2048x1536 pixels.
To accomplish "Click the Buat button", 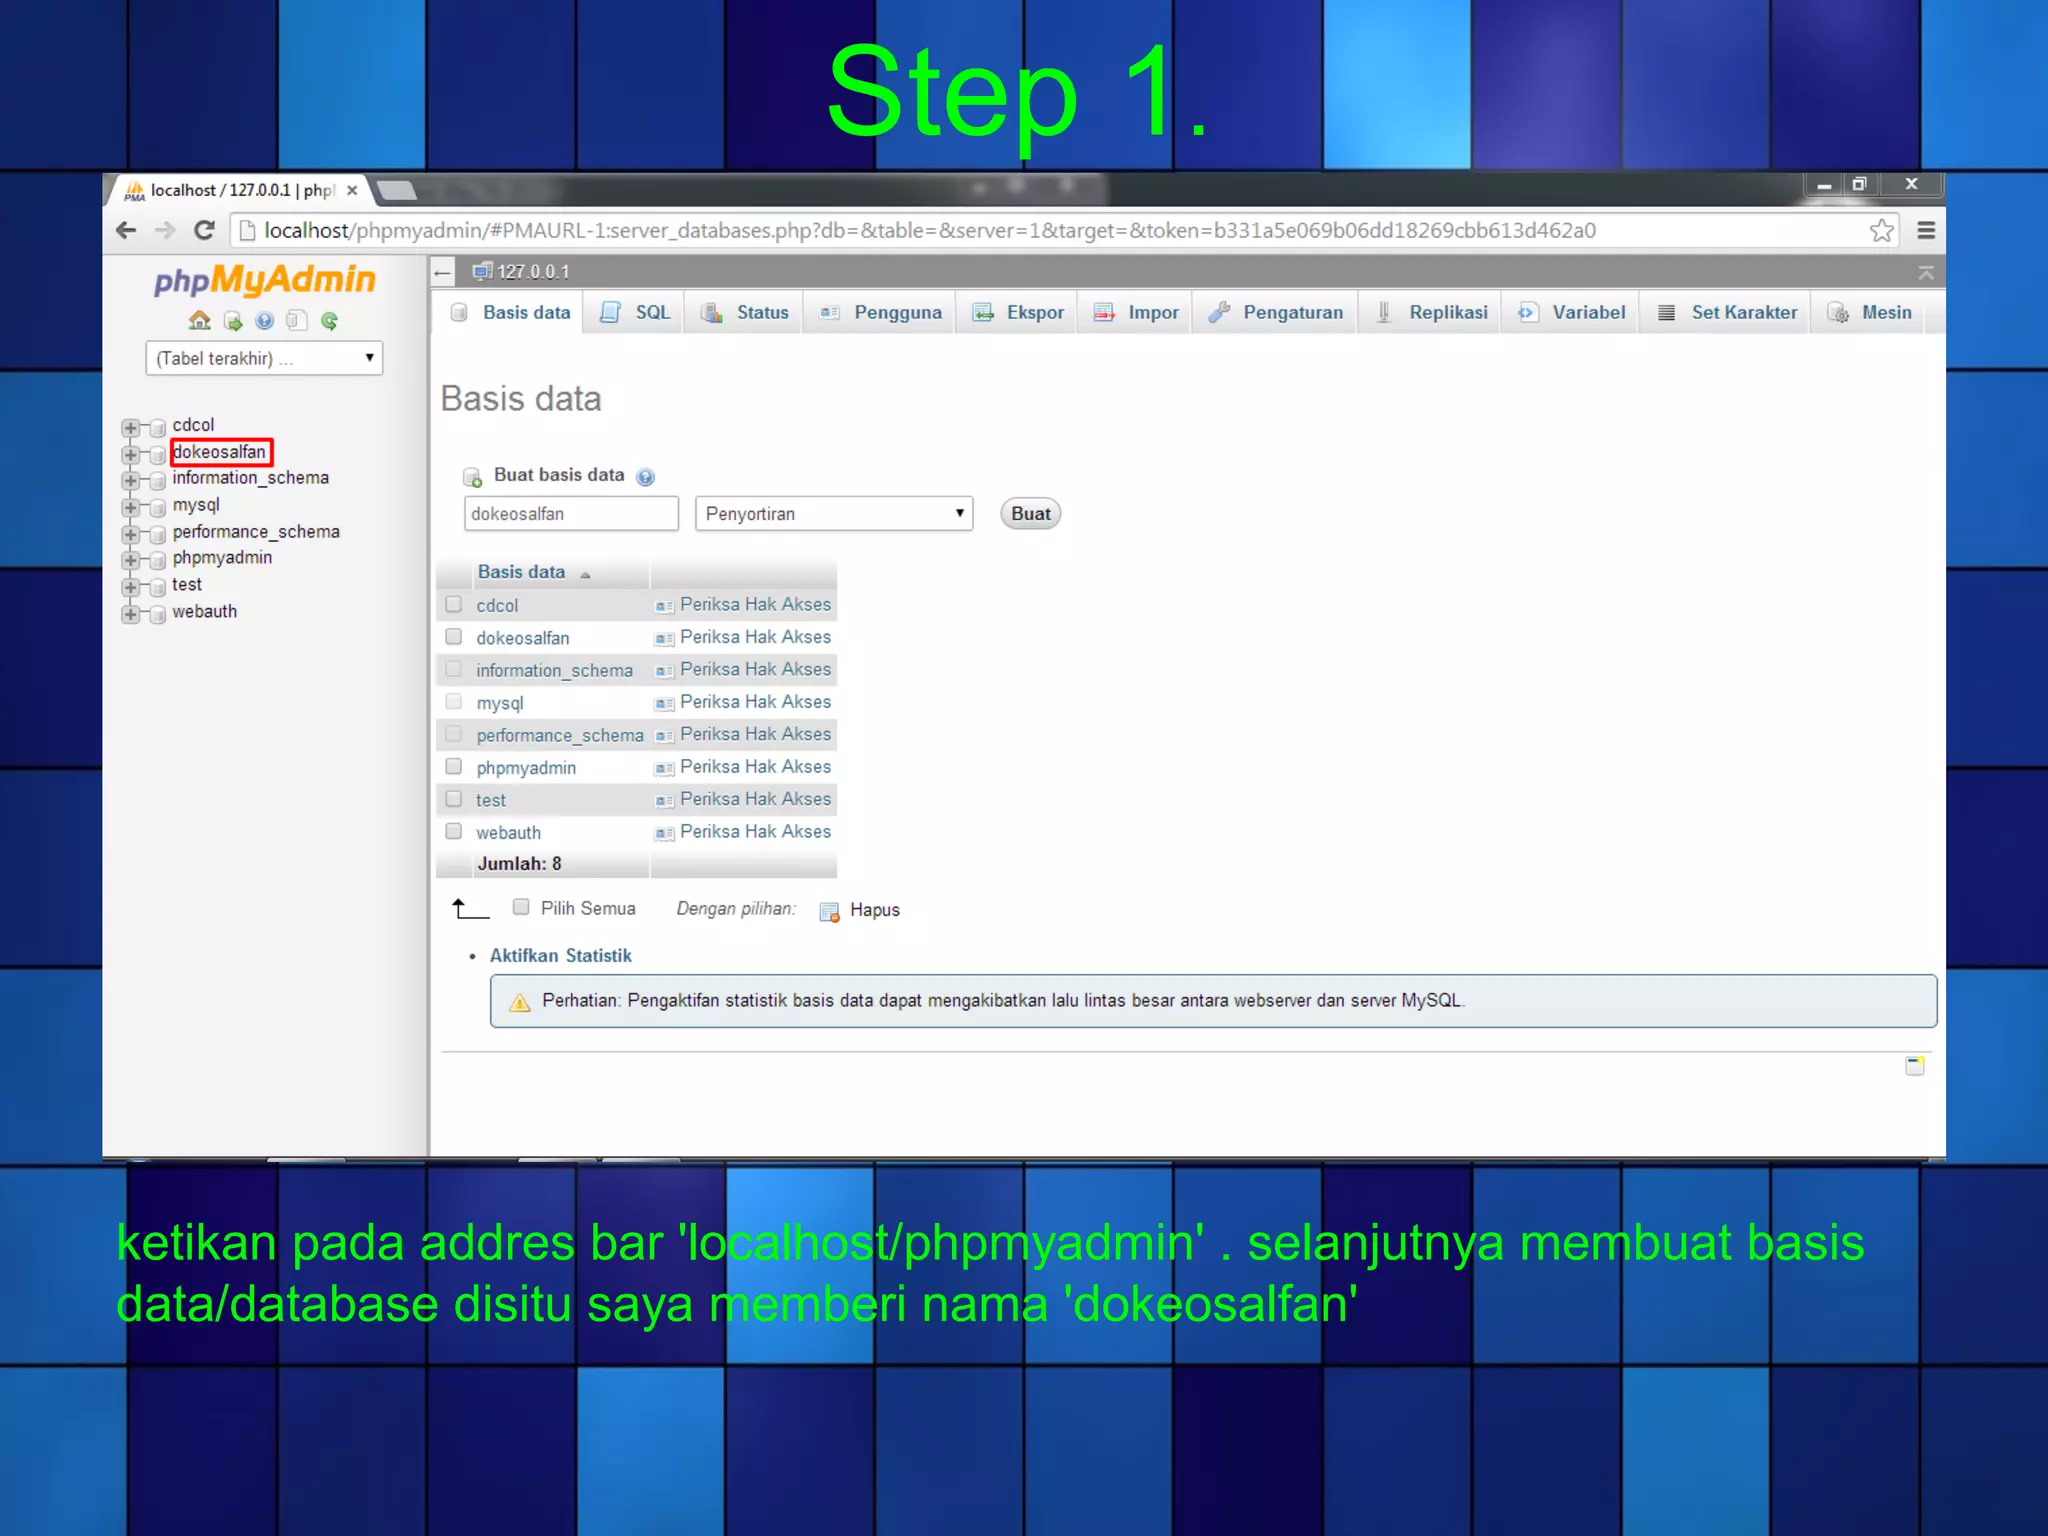I will [x=1030, y=514].
